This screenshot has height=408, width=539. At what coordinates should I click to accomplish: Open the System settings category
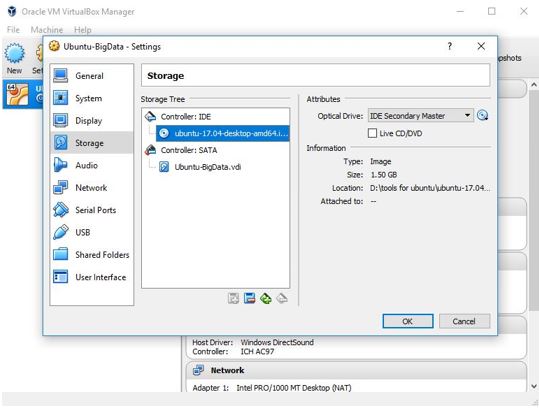(x=91, y=98)
